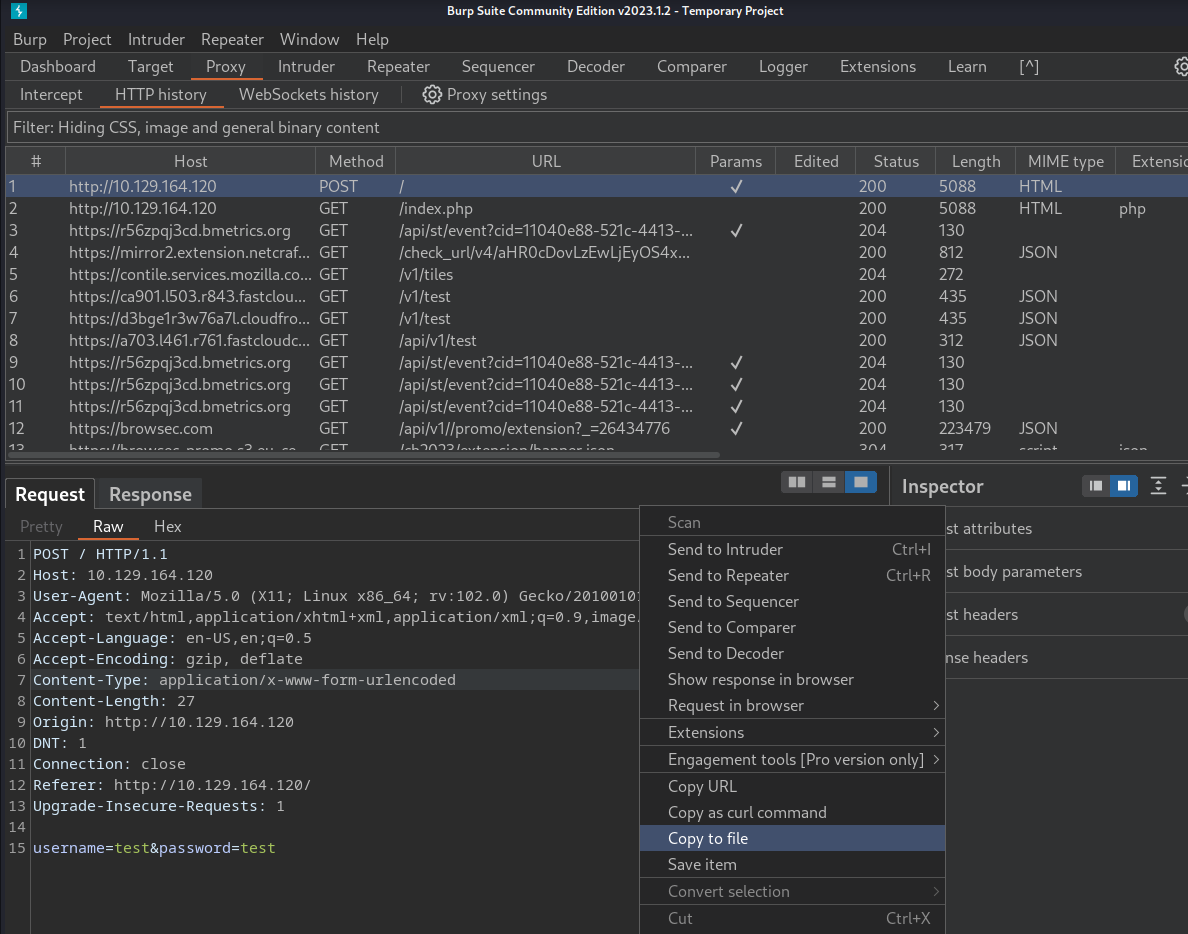Click the Filter bar above history table
Screen dimensions: 1188x934
click(x=597, y=127)
